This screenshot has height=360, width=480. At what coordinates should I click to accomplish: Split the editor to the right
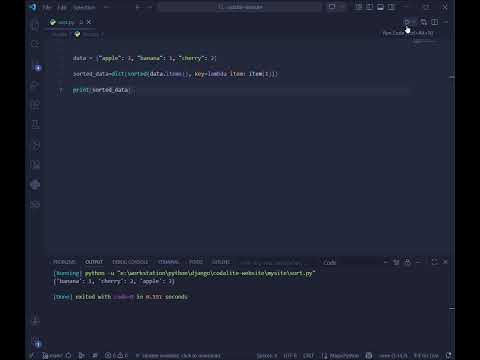click(x=435, y=22)
